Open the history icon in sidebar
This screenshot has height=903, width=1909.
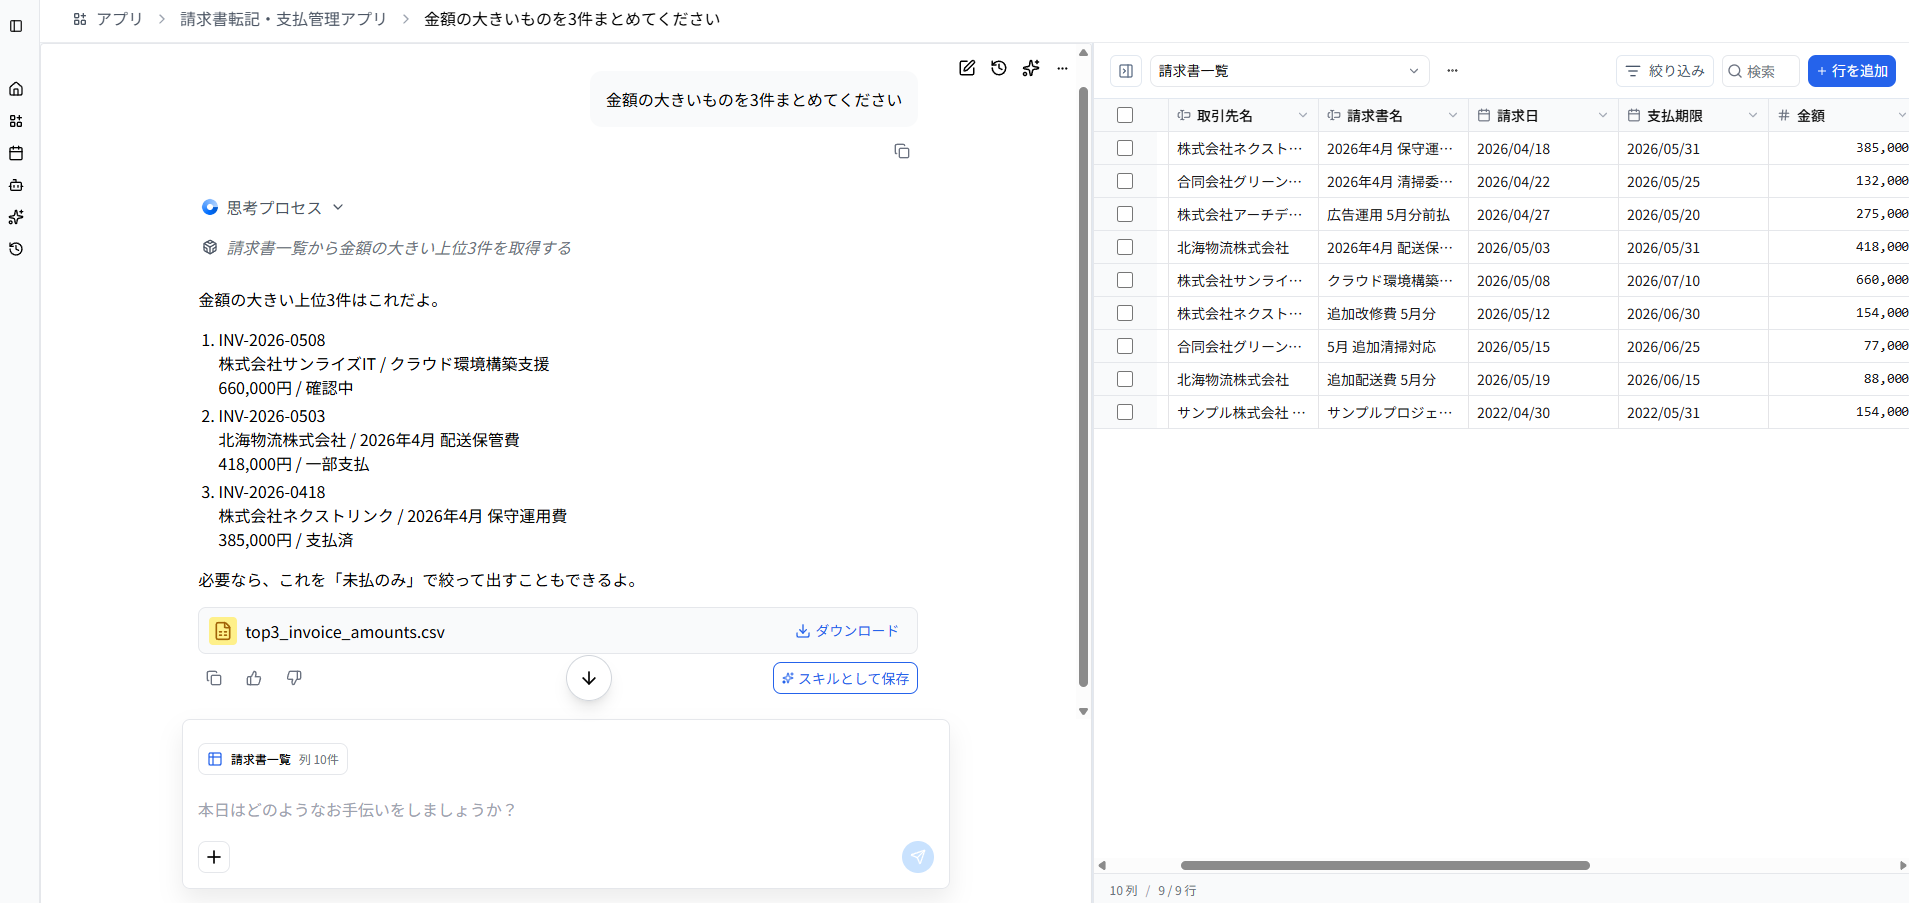tap(16, 249)
